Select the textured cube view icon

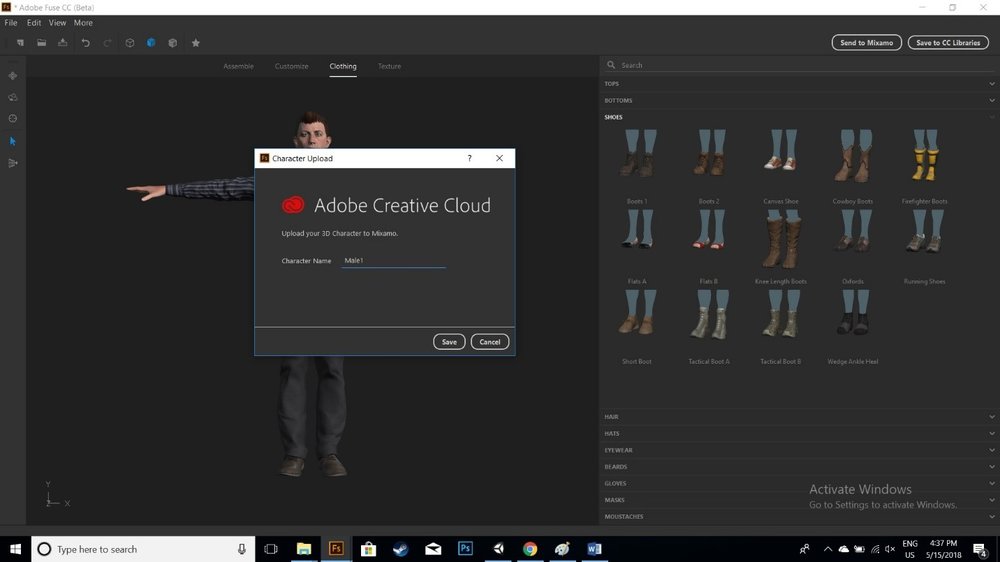click(x=173, y=43)
